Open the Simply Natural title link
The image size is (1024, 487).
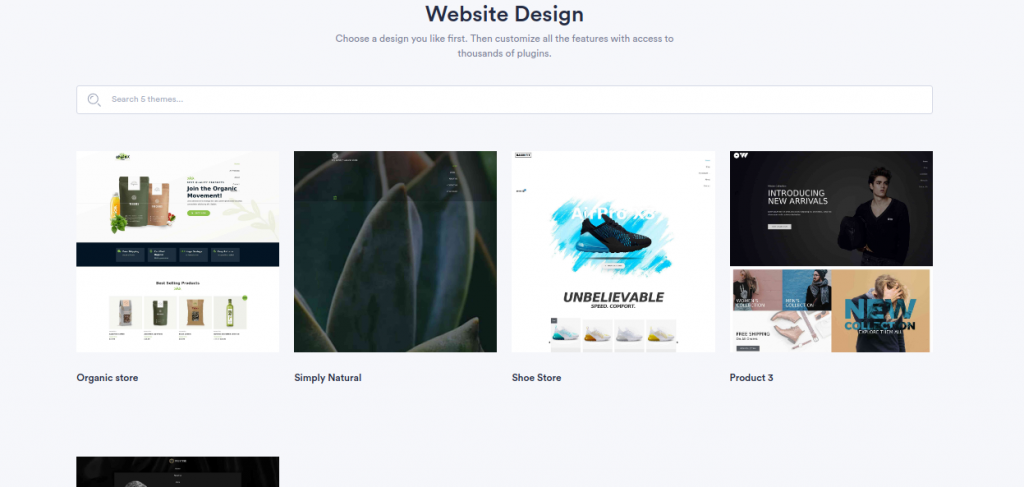pos(327,377)
